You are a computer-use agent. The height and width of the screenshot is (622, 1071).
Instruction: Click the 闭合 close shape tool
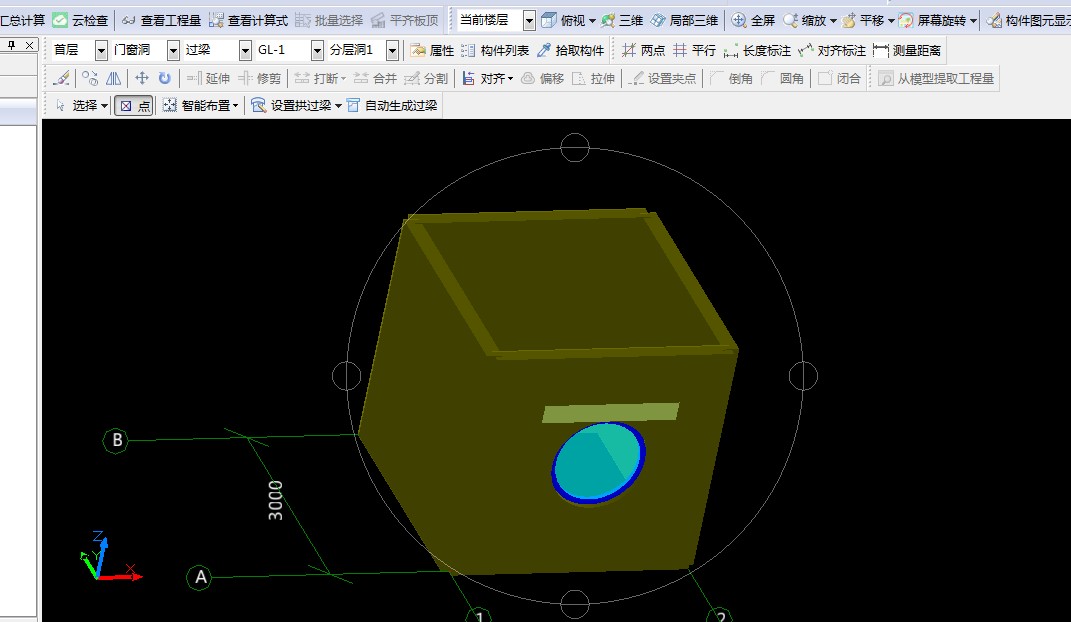[839, 79]
